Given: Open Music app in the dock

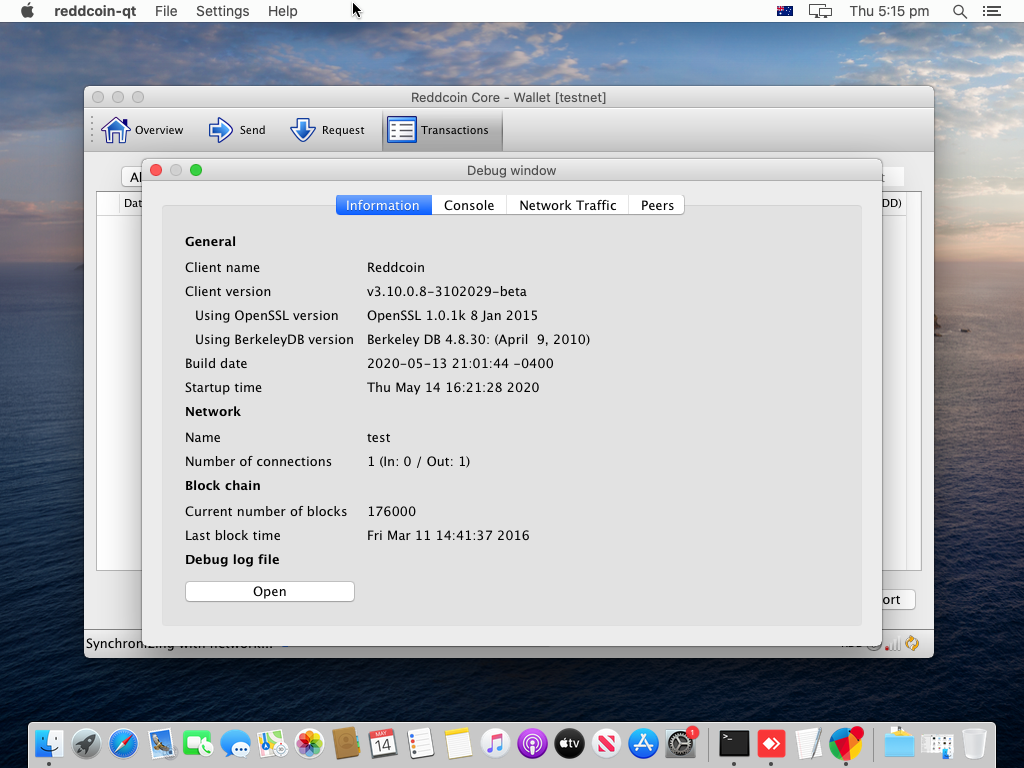Looking at the screenshot, I should point(495,744).
